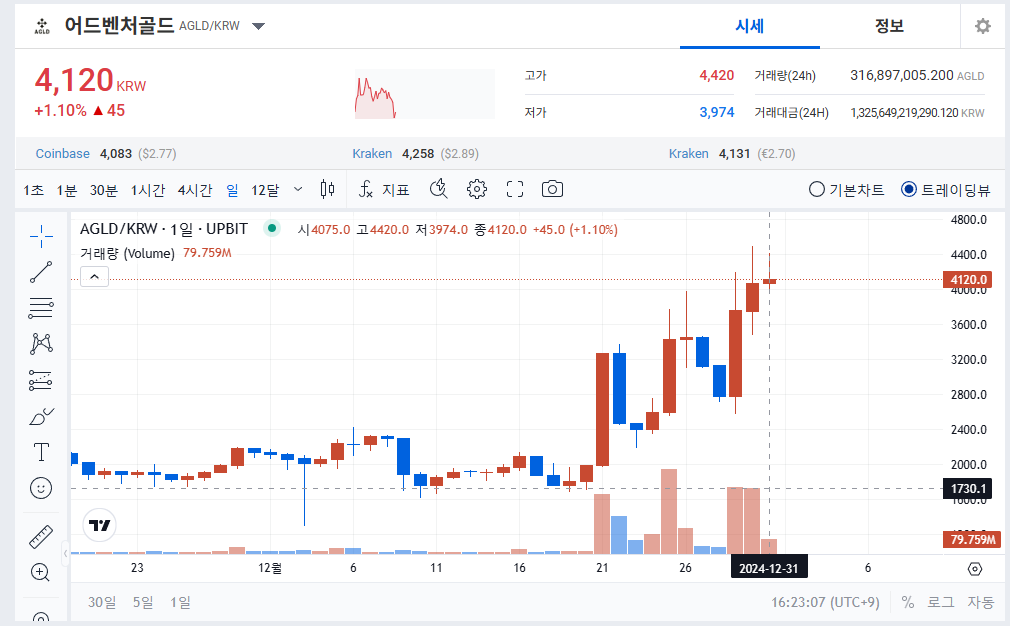Viewport: 1010px width, 626px height.
Task: Collapse the drawing toolbar side handle
Action: (65, 553)
